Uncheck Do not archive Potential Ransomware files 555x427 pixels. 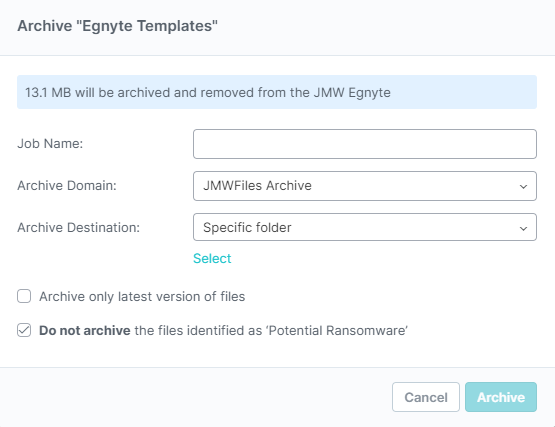click(x=24, y=330)
